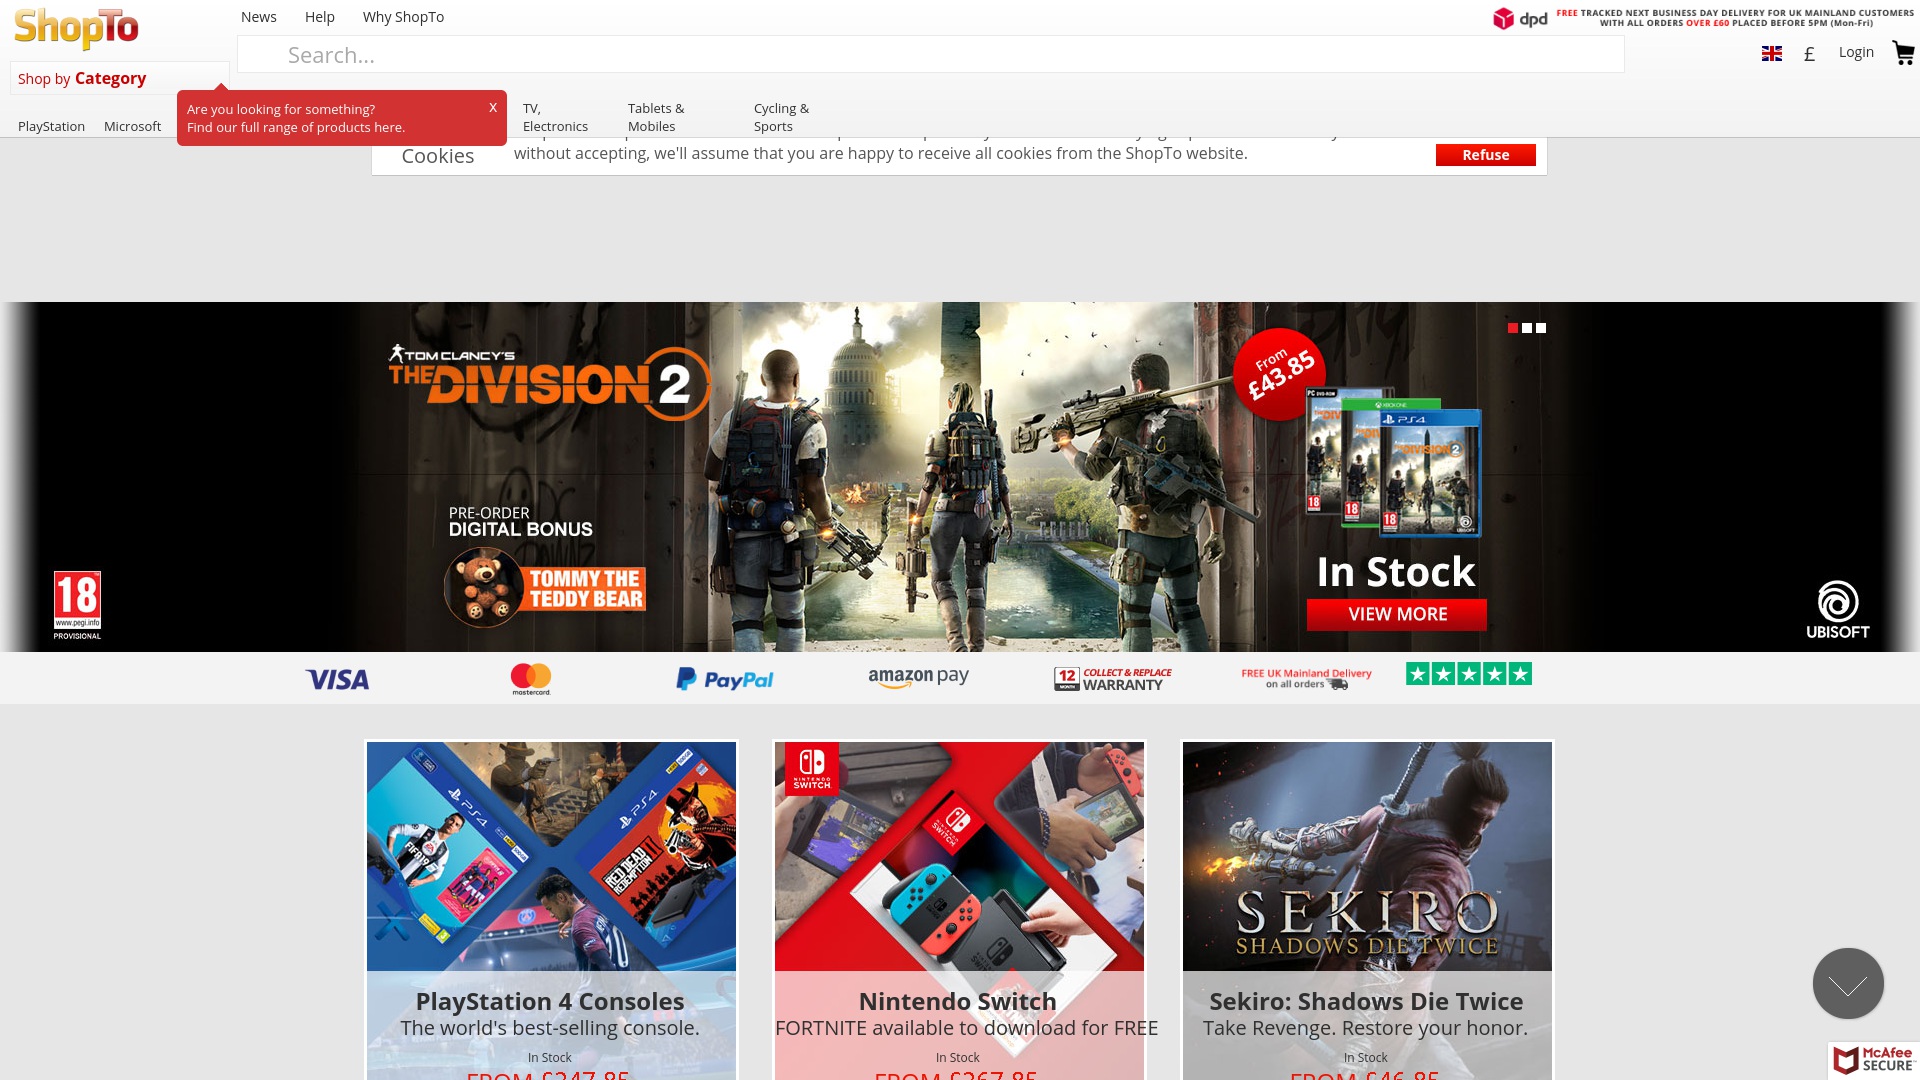Click the Trustpilot five-star rating
The width and height of the screenshot is (1920, 1080).
coord(1468,674)
